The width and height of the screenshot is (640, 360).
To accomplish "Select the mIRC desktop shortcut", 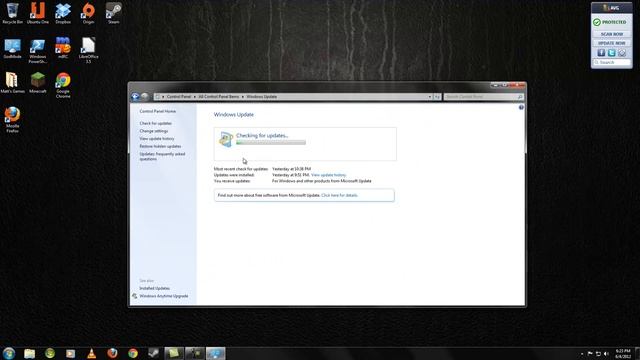I will (x=63, y=48).
